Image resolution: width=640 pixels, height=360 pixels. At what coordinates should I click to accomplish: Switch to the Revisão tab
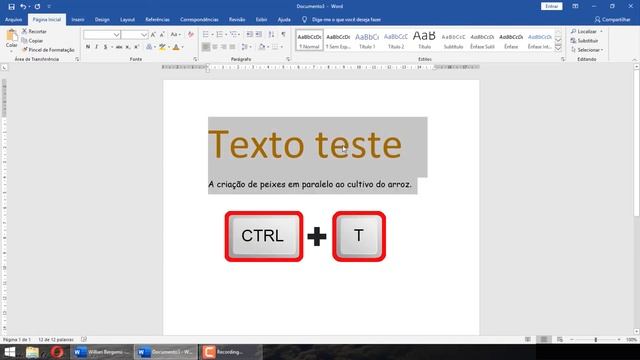[237, 20]
